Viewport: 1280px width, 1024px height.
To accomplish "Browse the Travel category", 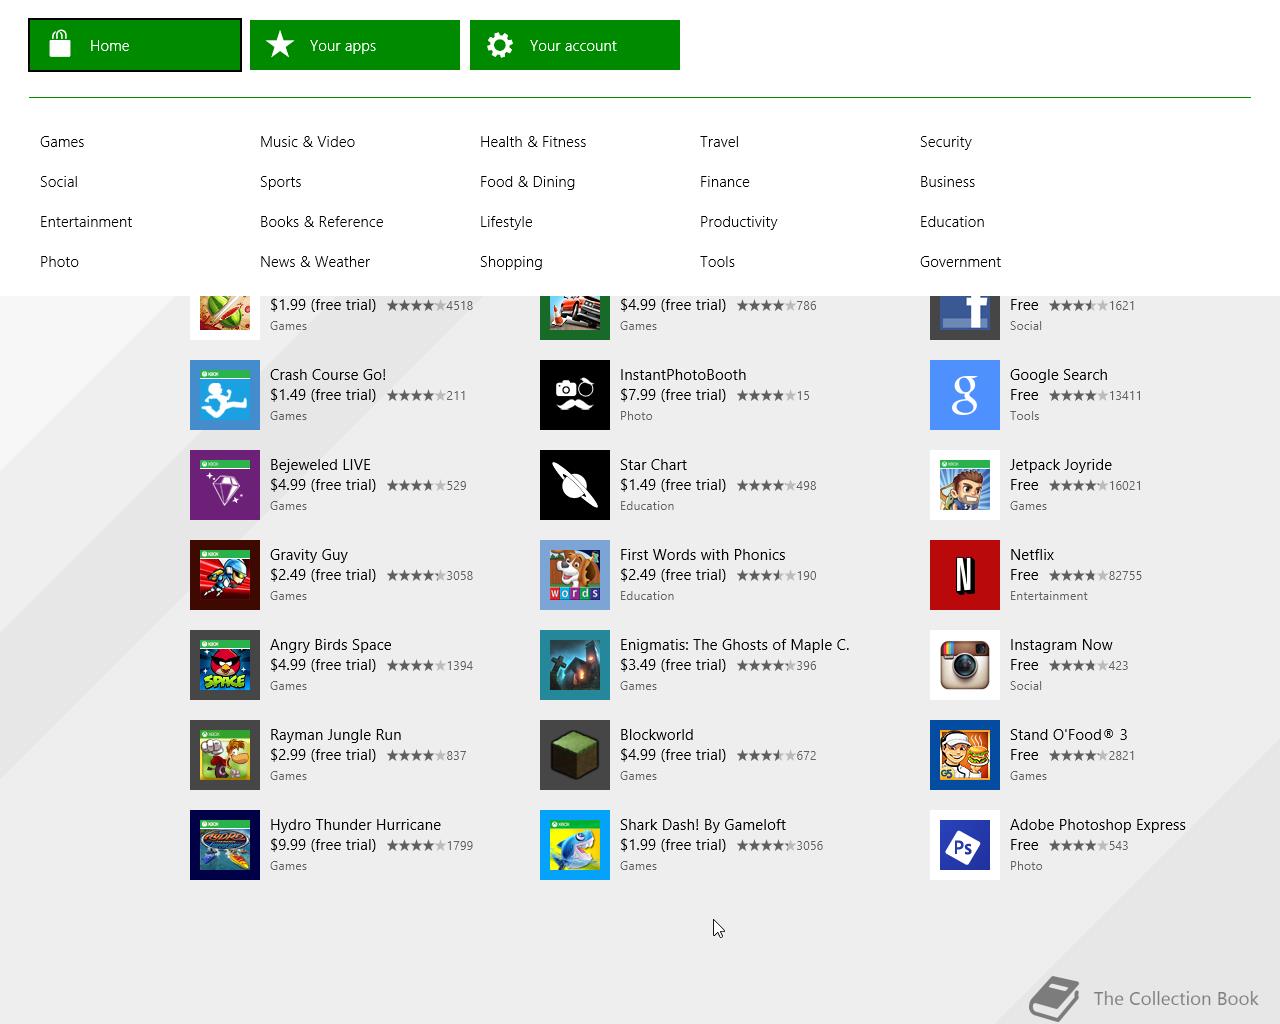I will click(719, 142).
